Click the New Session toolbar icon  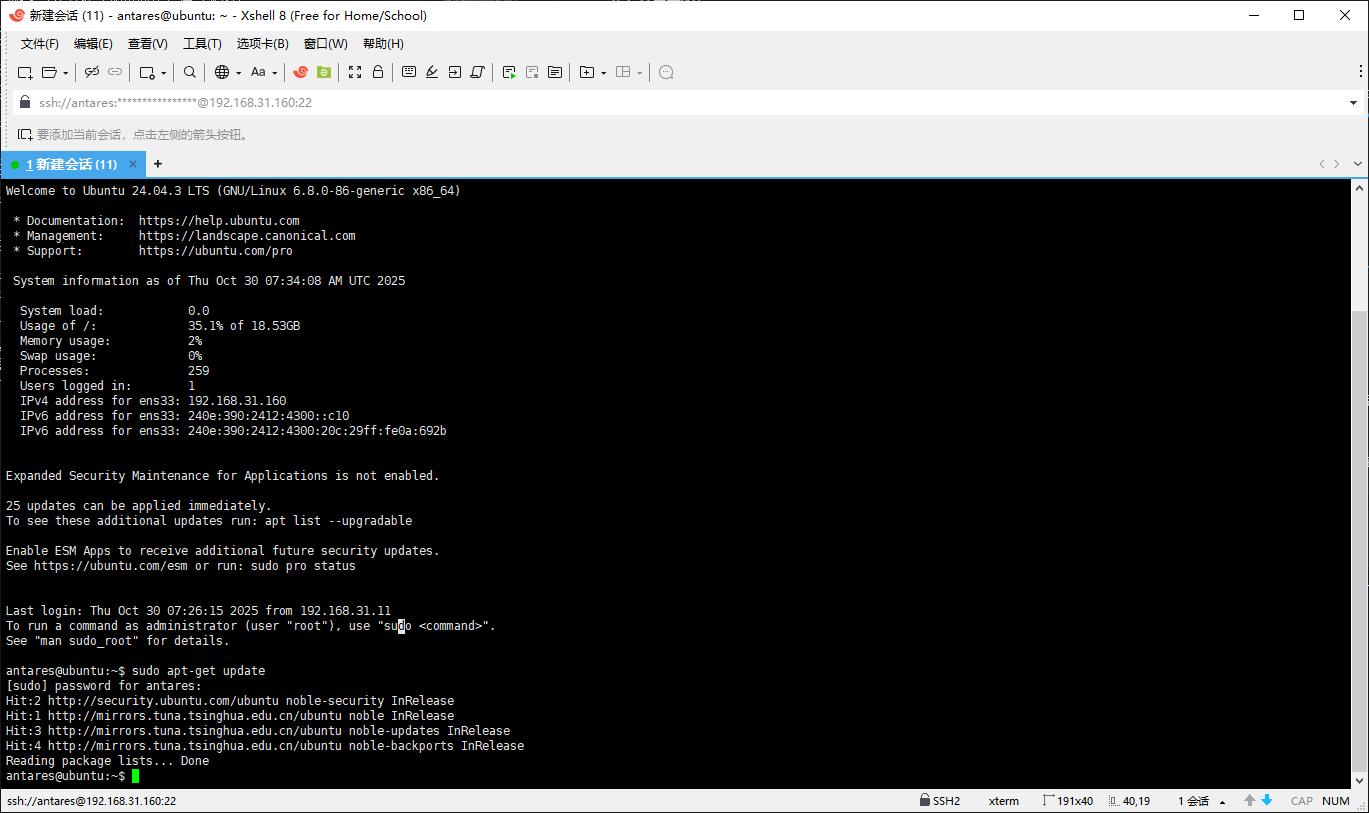point(25,72)
